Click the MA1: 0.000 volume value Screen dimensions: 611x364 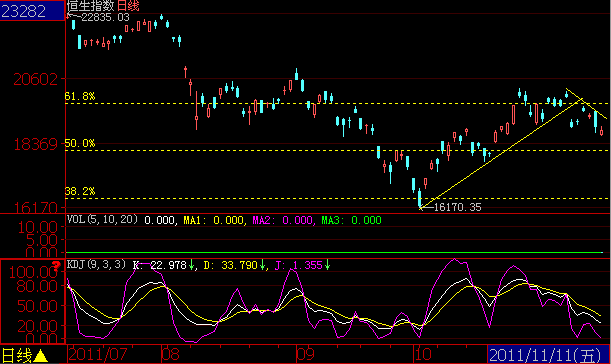(x=214, y=221)
